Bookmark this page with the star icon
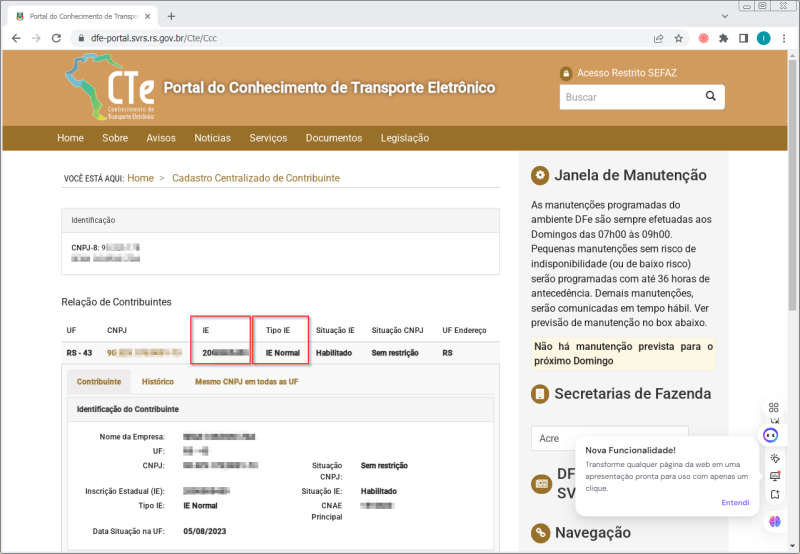This screenshot has height=554, width=800. click(x=679, y=38)
